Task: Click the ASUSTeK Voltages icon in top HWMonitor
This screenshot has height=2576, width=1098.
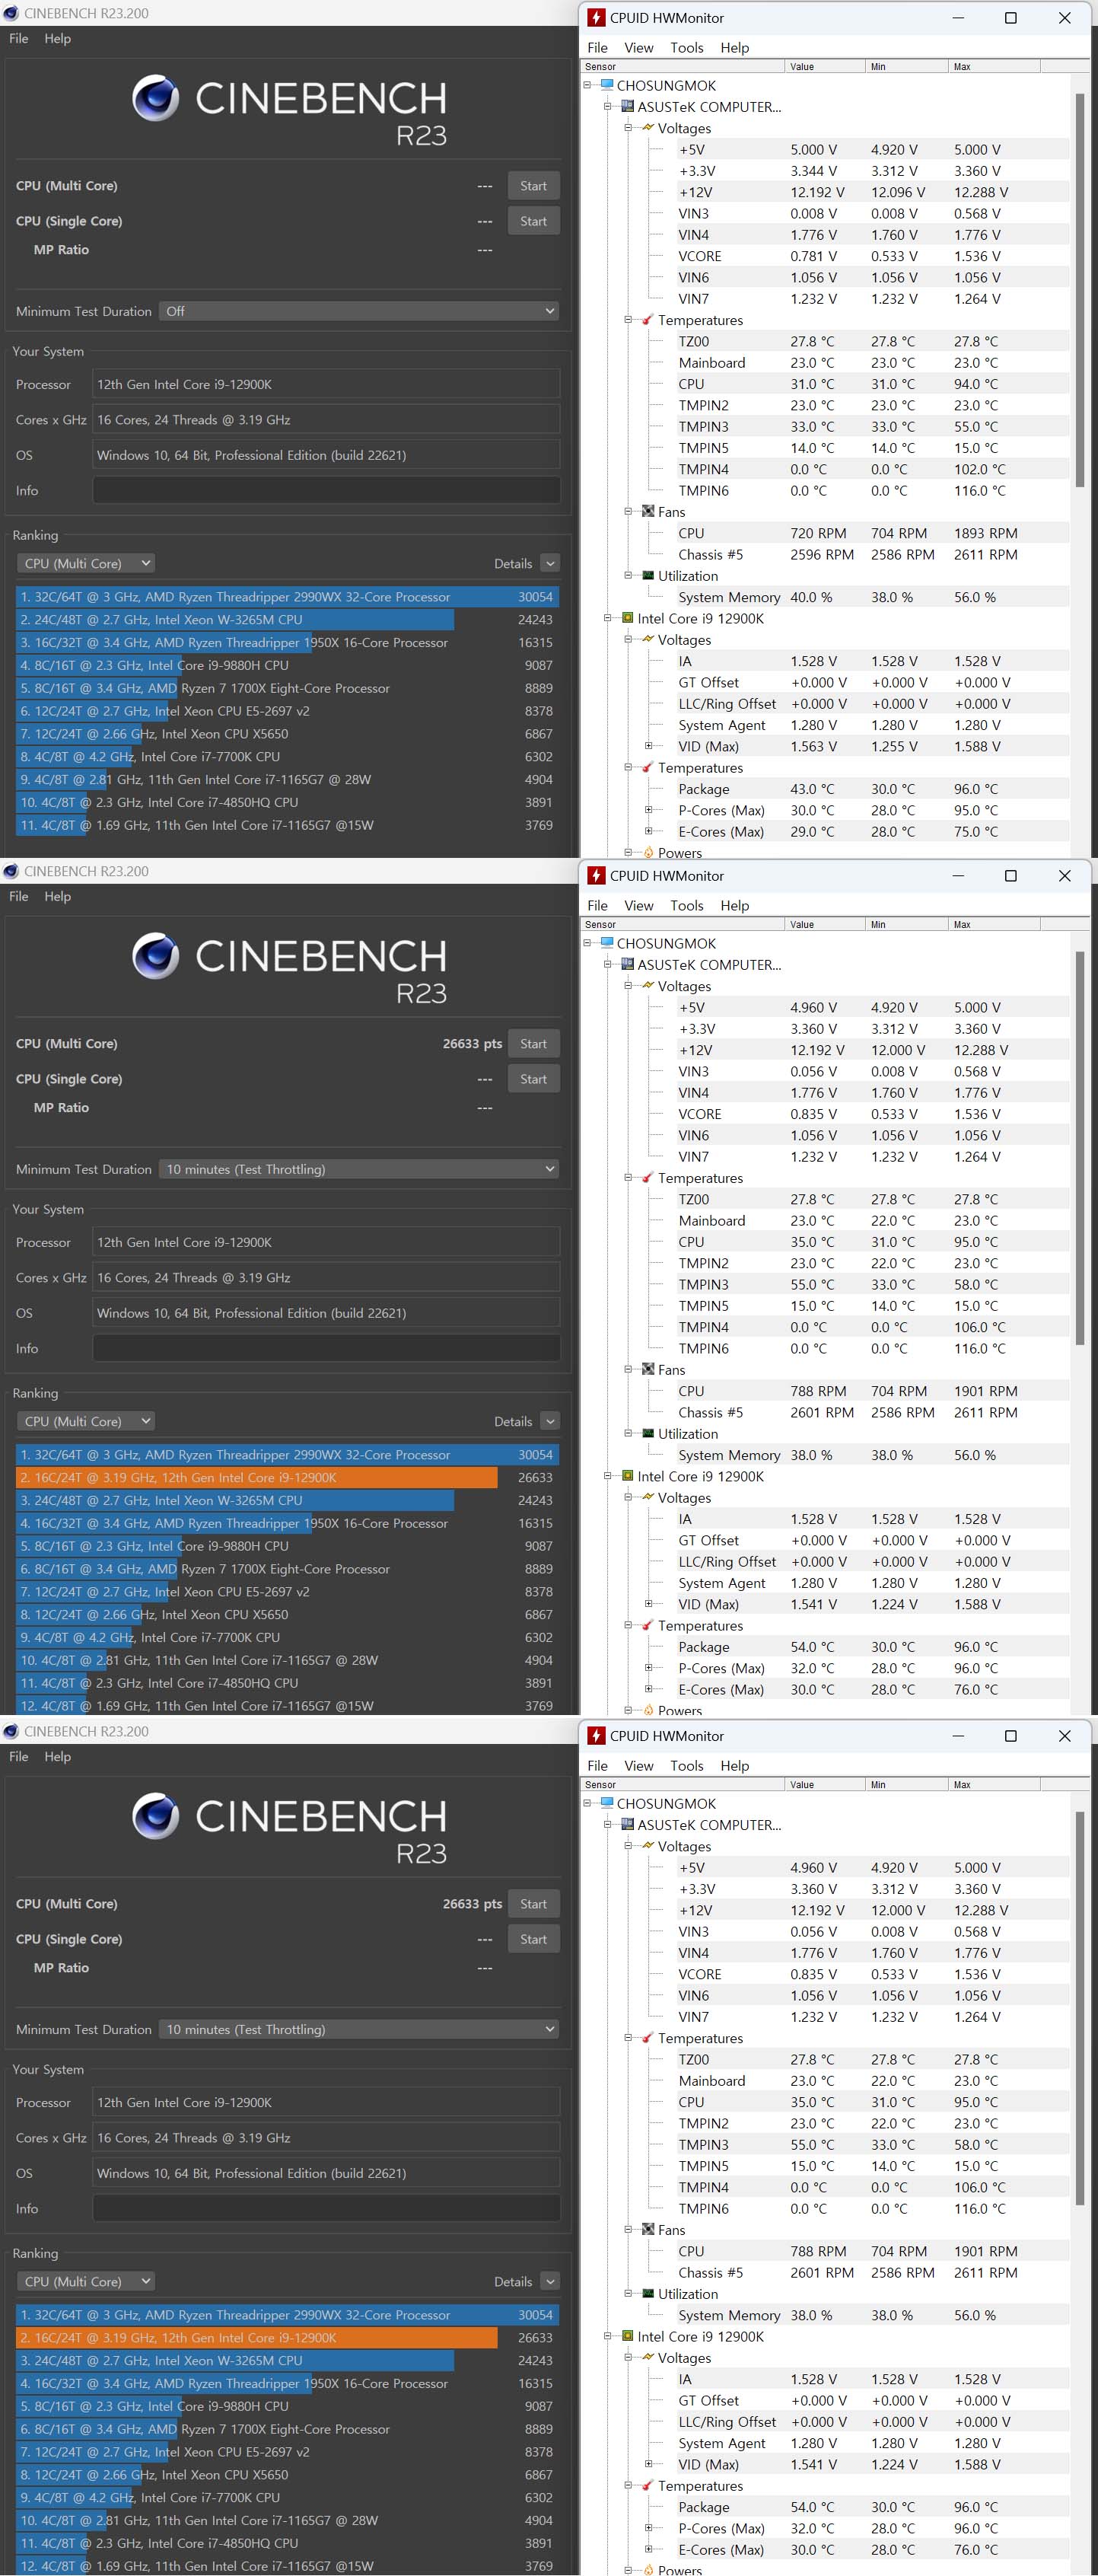Action: pos(648,128)
